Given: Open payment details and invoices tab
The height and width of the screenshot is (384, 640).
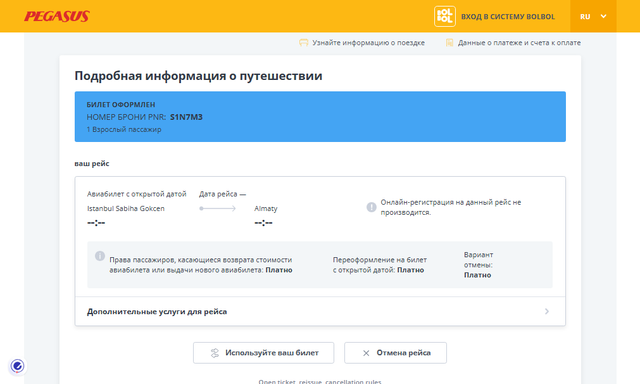Looking at the screenshot, I should click(513, 42).
